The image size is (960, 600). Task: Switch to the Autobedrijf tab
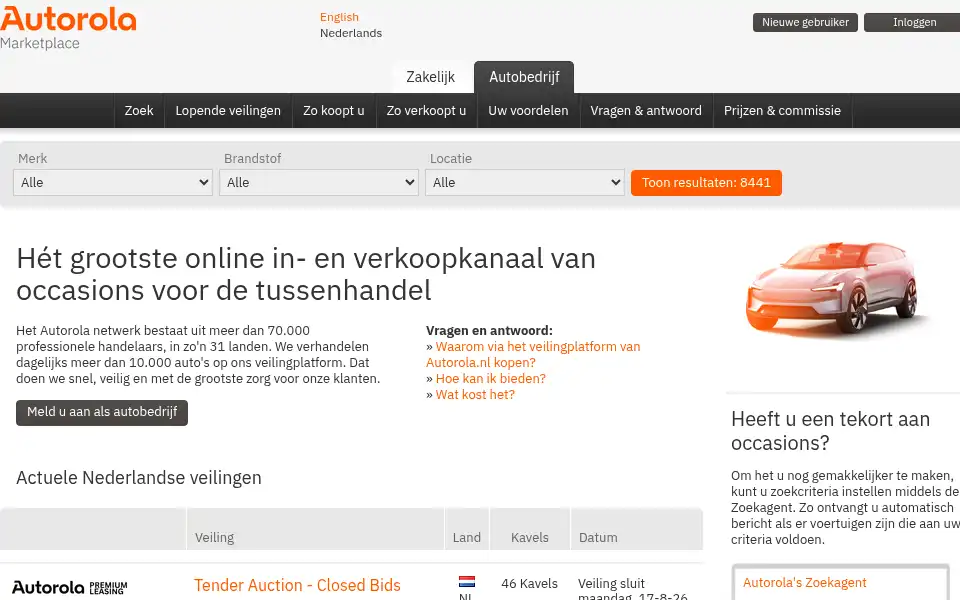coord(524,77)
